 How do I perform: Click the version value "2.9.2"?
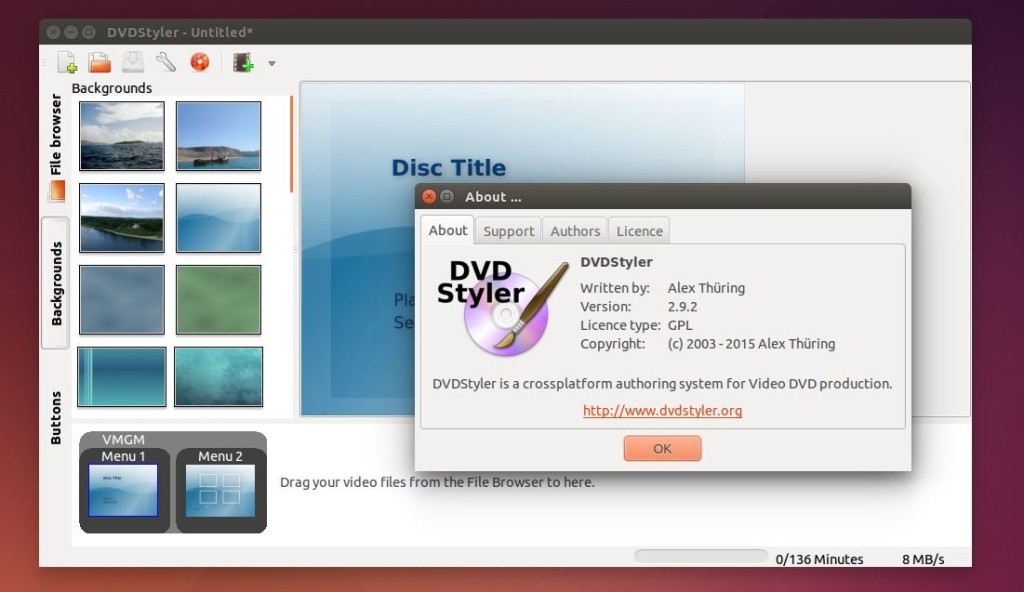[682, 306]
